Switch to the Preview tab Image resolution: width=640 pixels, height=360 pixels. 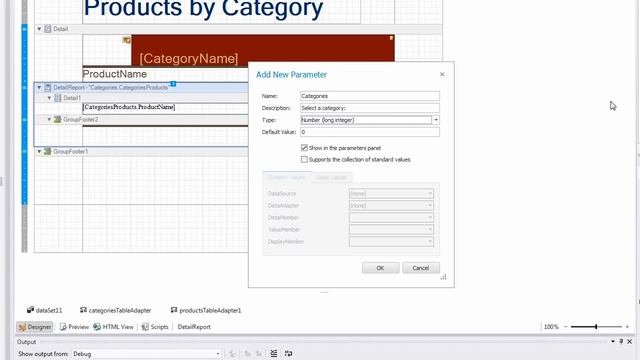coord(74,327)
